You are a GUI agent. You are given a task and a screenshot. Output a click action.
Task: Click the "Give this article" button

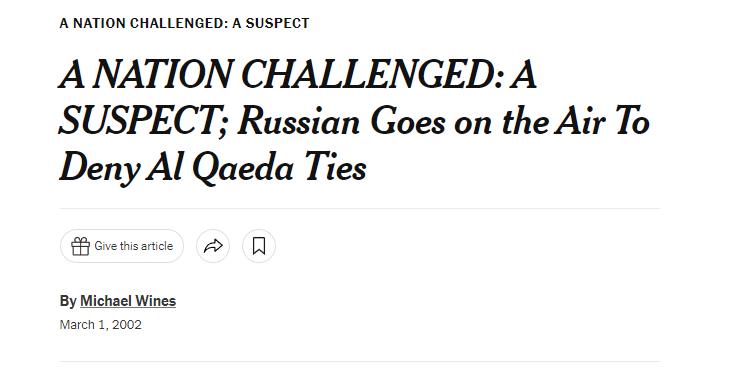122,246
